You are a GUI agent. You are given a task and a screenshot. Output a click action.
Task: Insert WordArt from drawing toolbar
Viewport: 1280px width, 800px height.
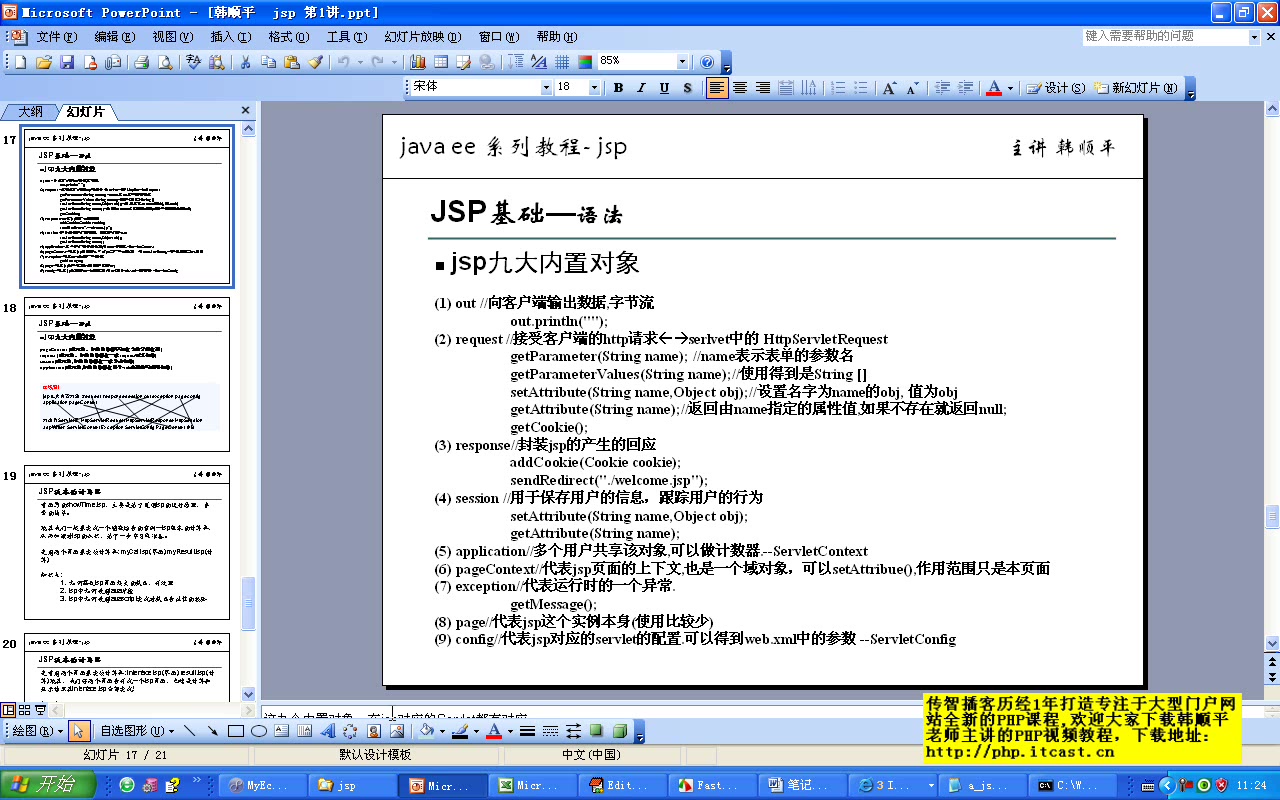327,731
